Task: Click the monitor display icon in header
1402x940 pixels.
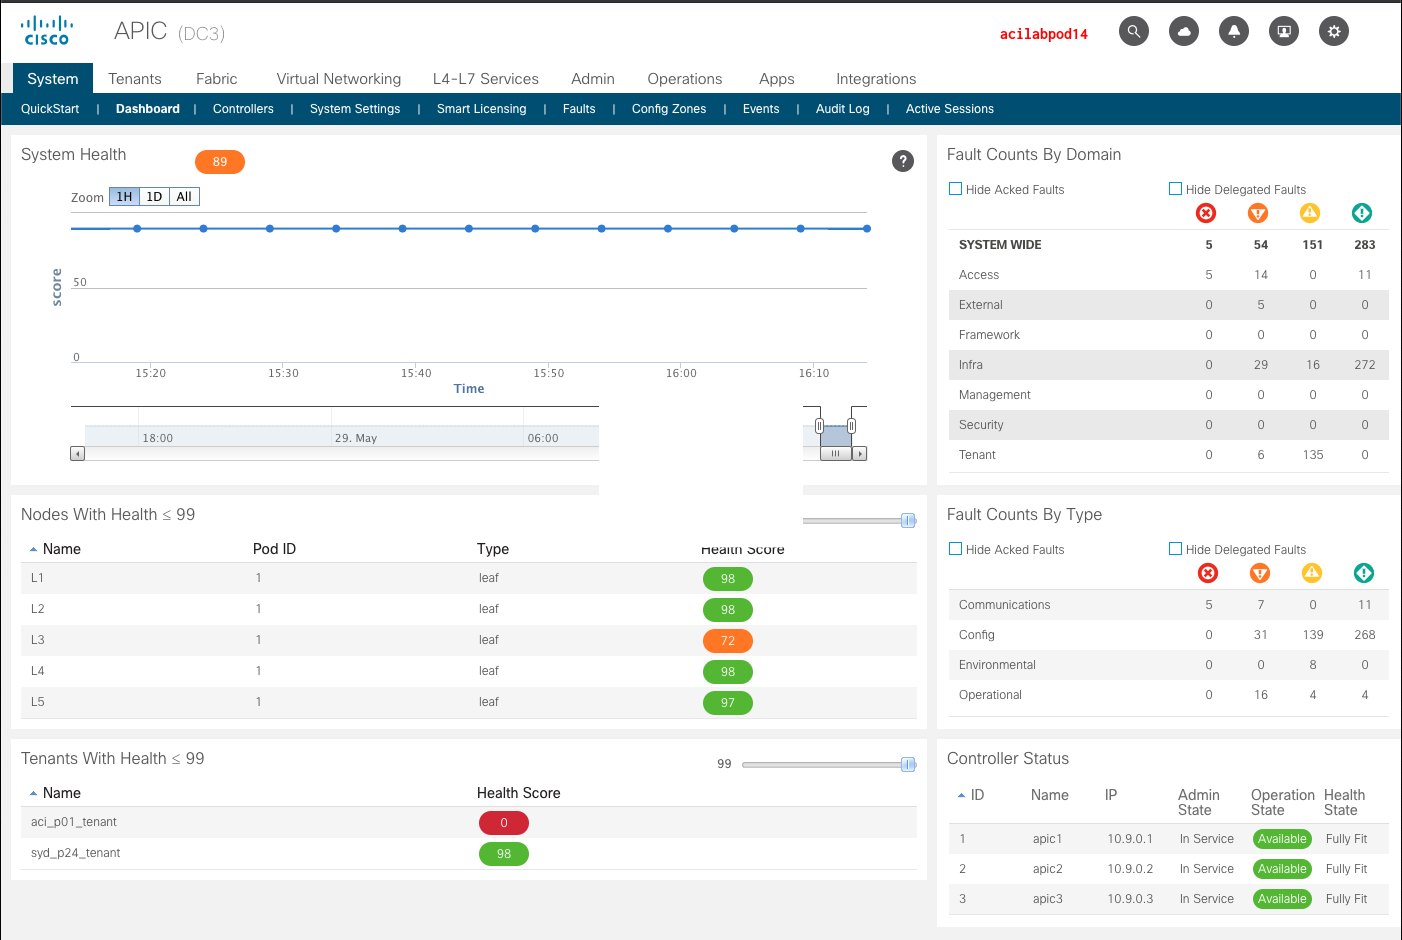Action: [x=1284, y=32]
